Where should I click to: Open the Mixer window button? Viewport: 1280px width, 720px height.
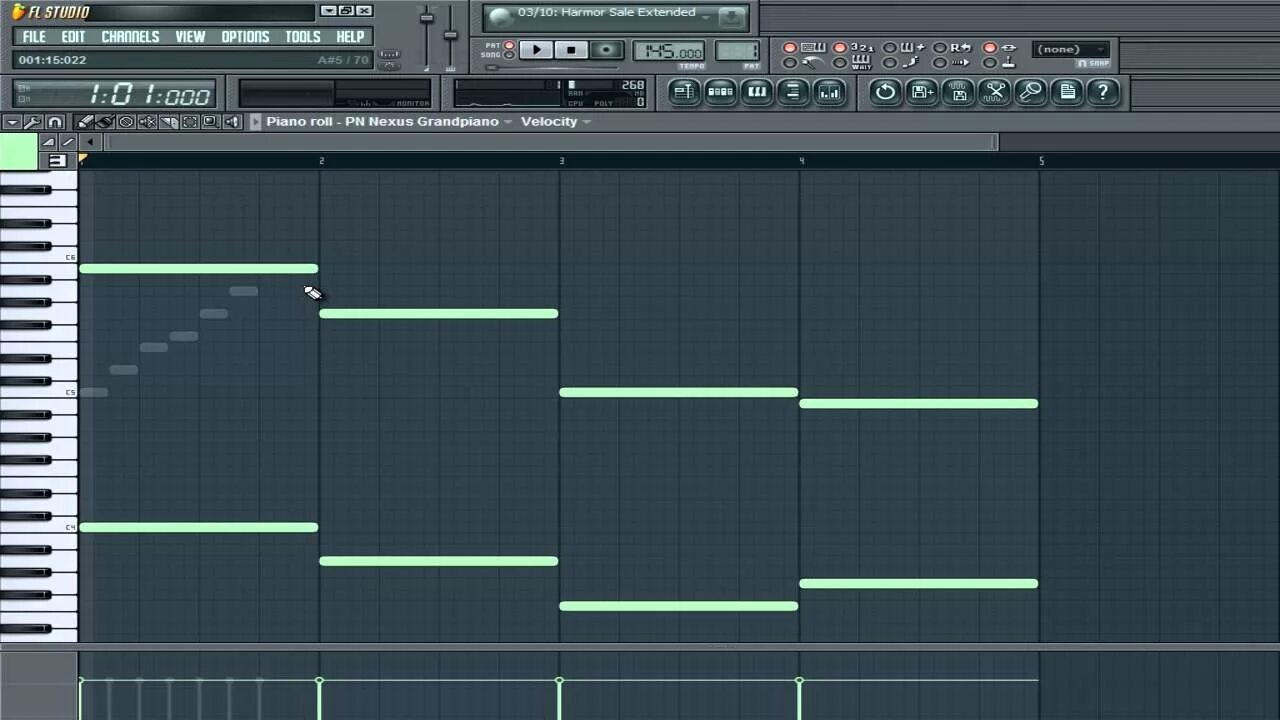[829, 92]
